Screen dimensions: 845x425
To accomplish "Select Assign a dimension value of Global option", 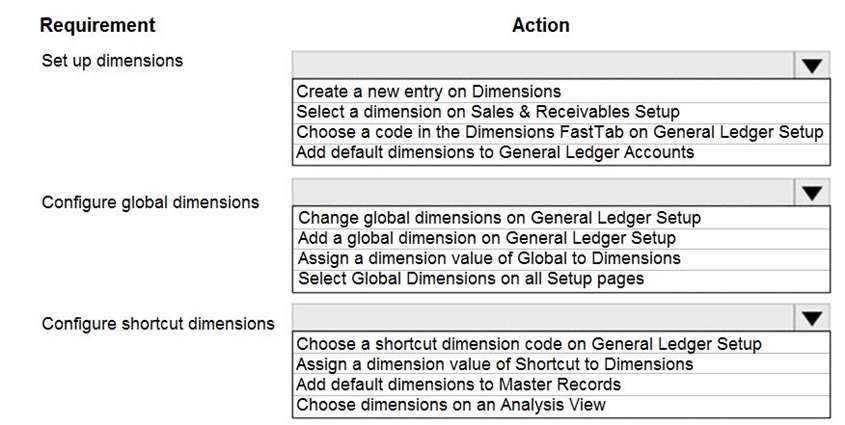I will 561,259.
